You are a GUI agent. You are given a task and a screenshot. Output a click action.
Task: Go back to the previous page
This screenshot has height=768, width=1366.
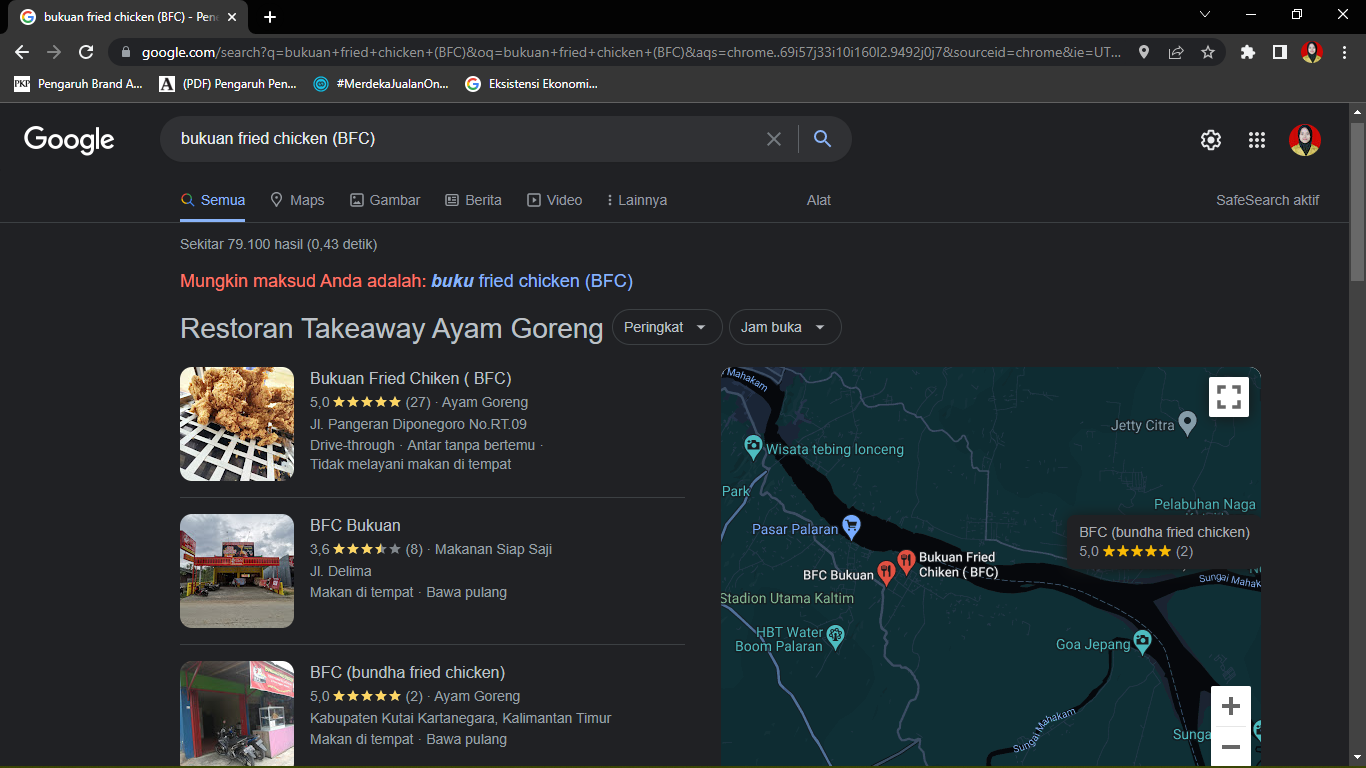22,52
